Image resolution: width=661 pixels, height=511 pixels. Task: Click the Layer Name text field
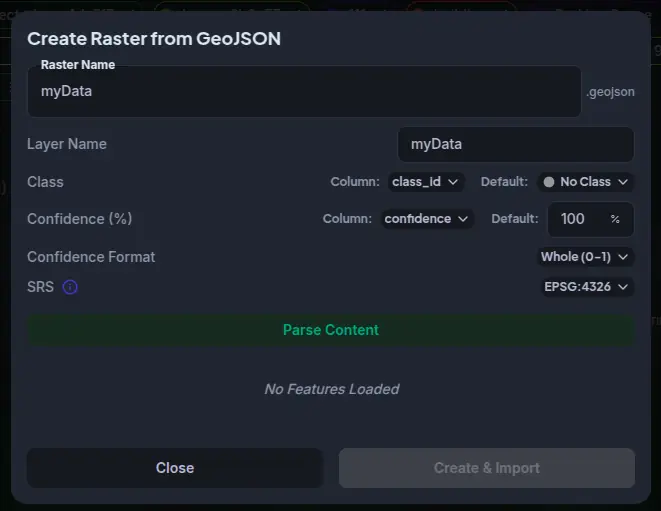pos(516,144)
